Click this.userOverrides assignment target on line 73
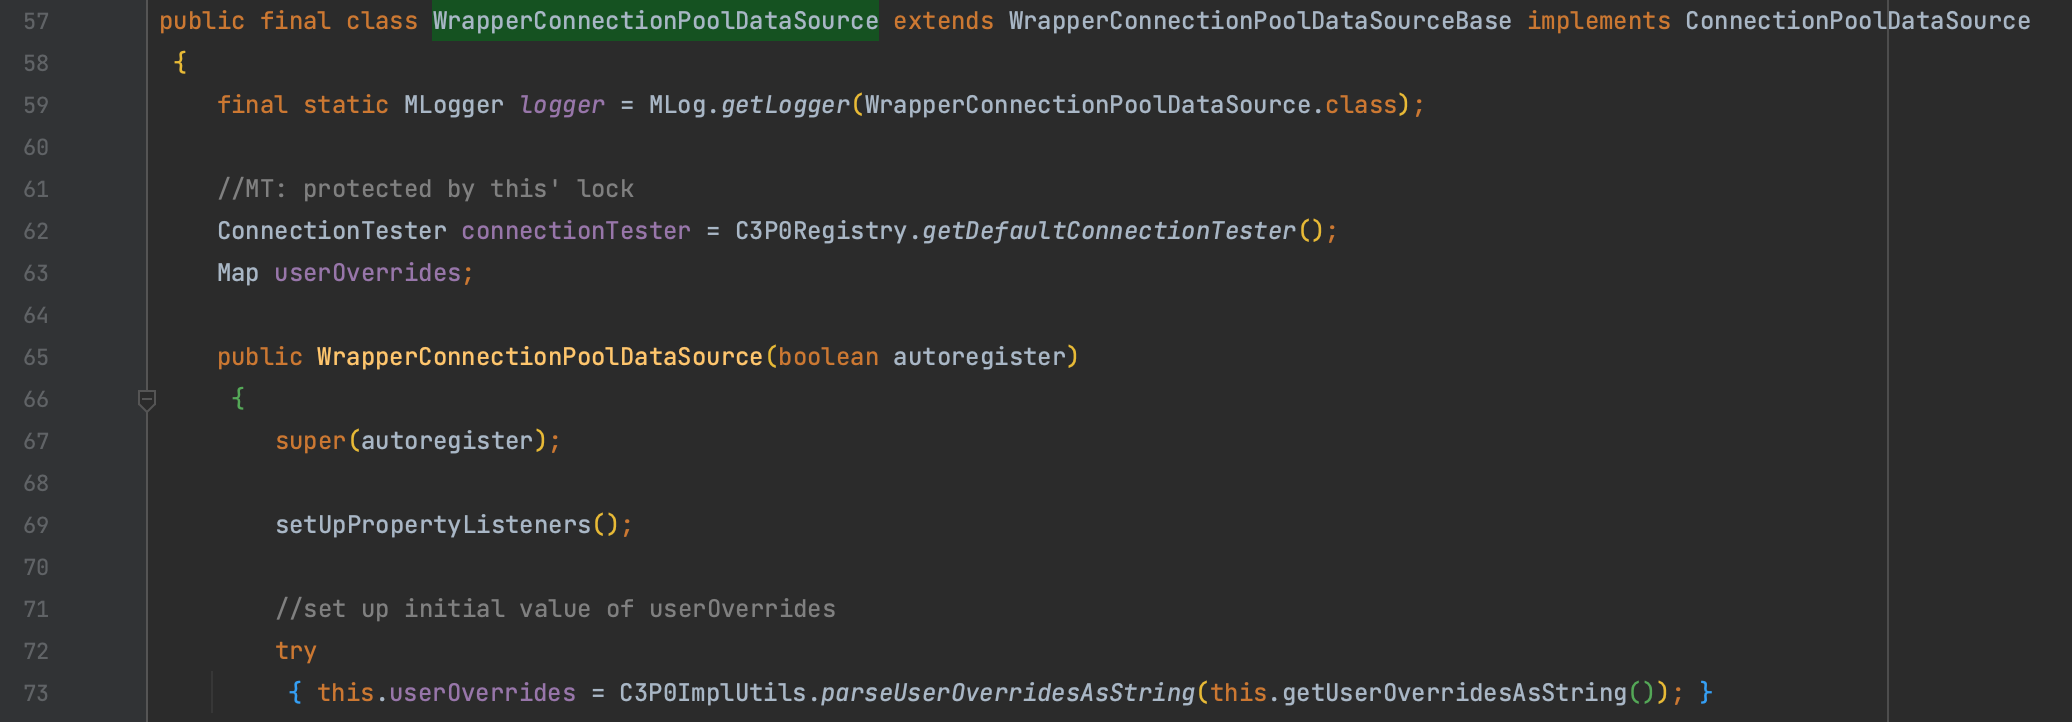Viewport: 2072px width, 722px height. (446, 693)
